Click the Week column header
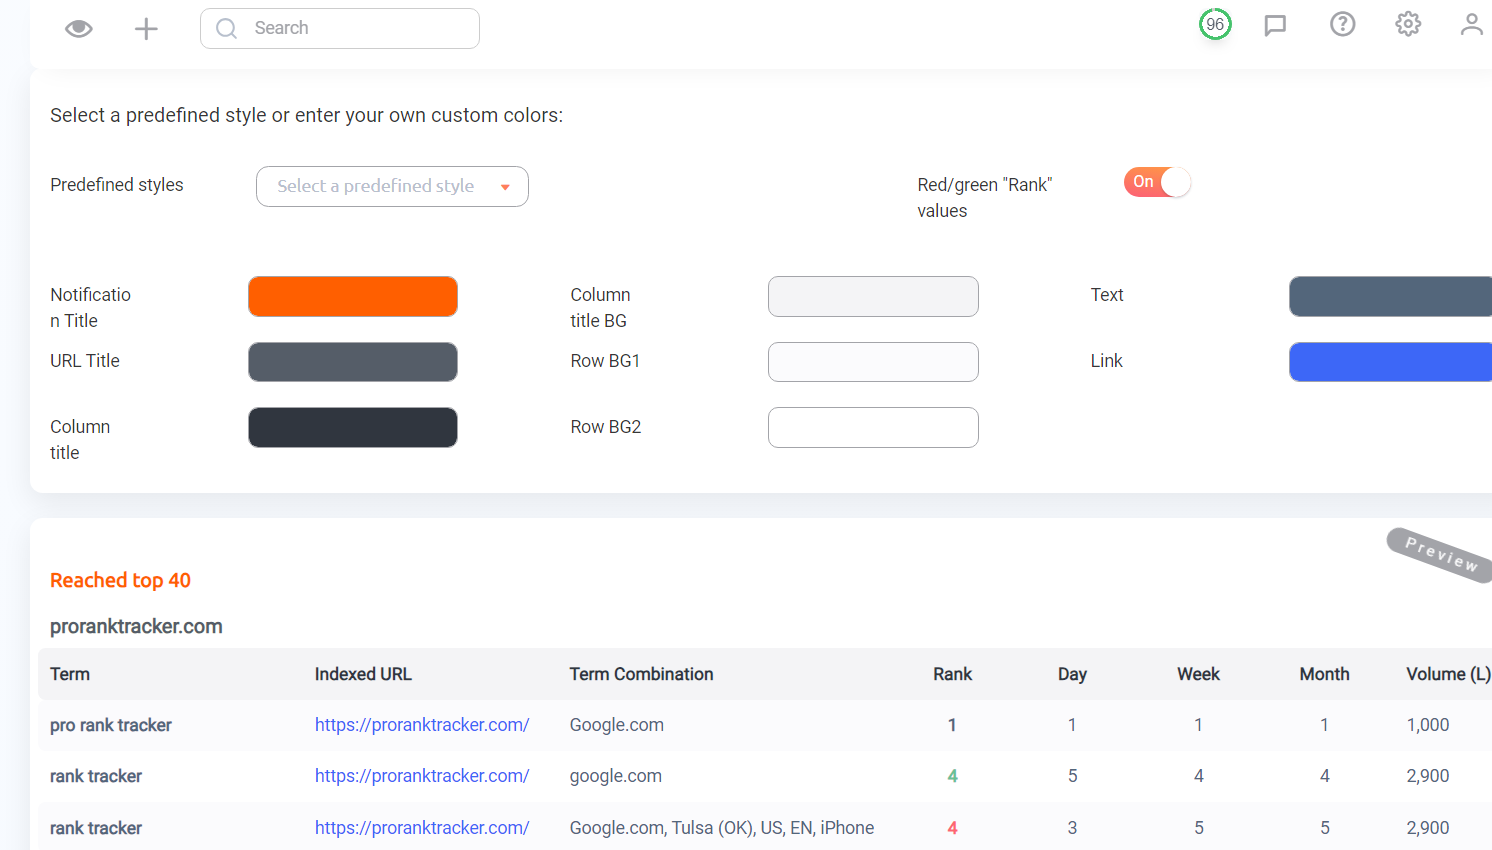 pyautogui.click(x=1198, y=674)
